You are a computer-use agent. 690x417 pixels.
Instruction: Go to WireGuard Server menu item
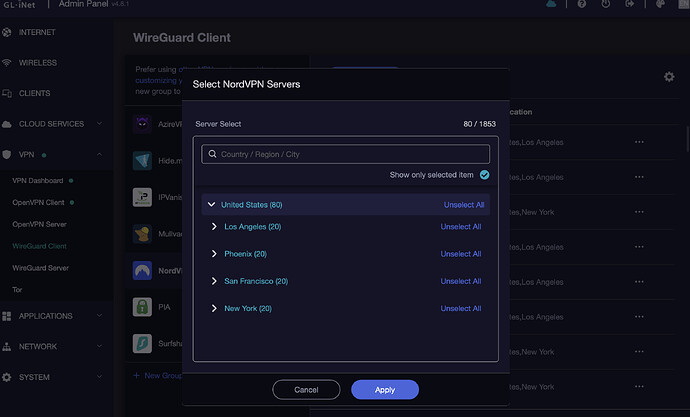(x=40, y=268)
